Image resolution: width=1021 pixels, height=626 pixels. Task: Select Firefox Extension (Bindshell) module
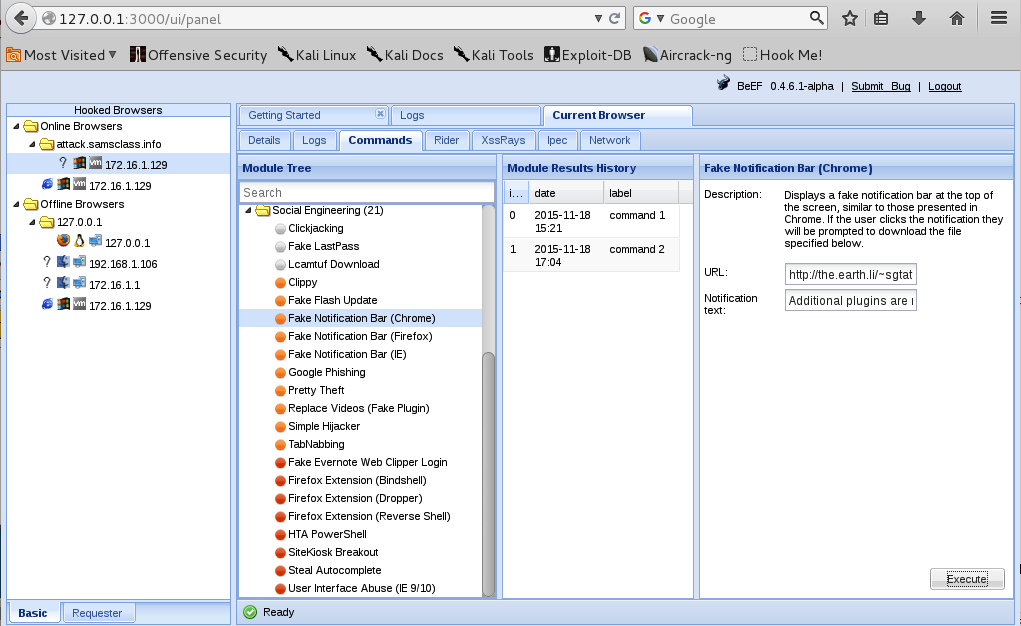pyautogui.click(x=357, y=480)
